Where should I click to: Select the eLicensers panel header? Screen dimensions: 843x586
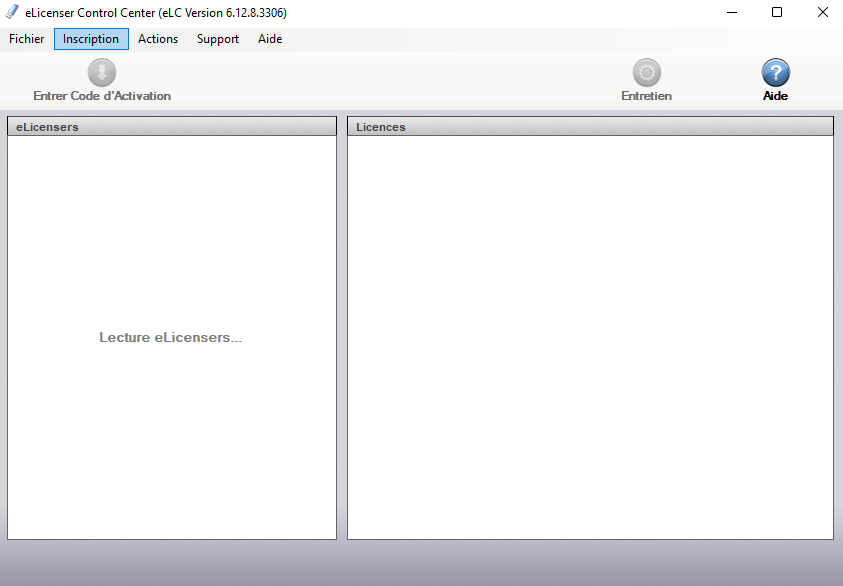[172, 127]
